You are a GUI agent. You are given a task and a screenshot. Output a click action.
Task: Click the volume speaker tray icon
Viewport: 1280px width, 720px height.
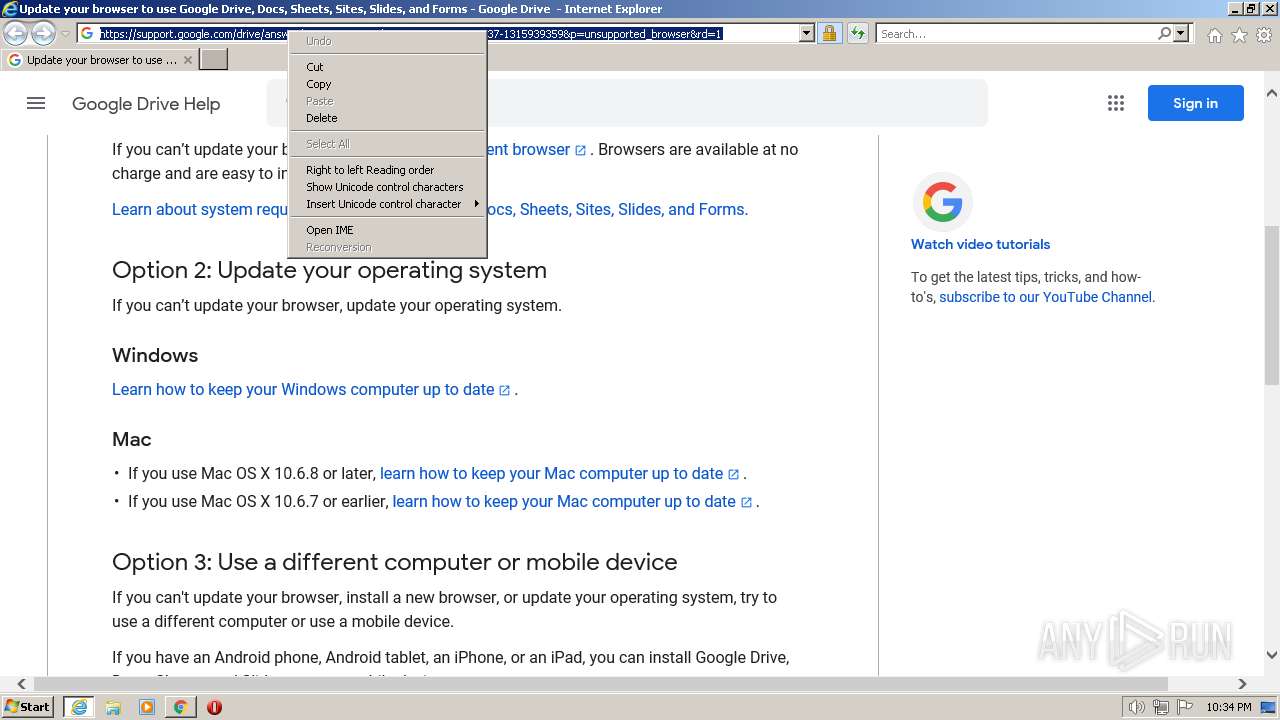pos(1138,707)
